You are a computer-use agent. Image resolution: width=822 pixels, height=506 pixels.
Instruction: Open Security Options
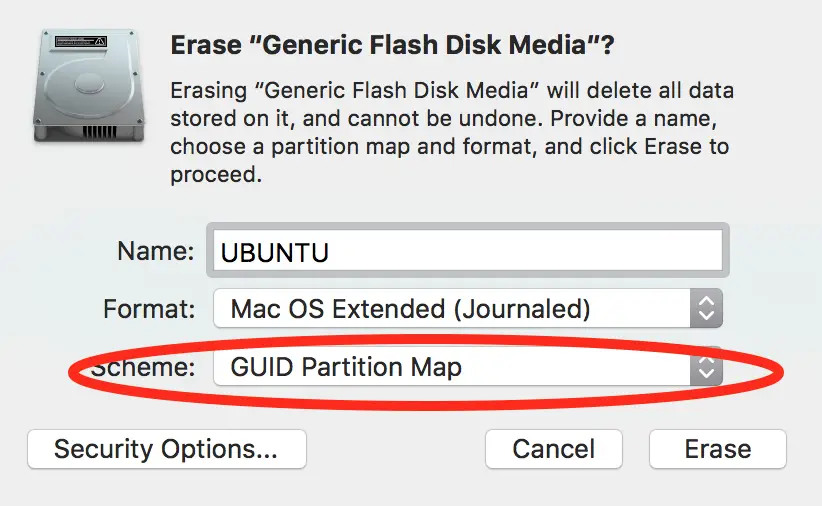pyautogui.click(x=167, y=449)
